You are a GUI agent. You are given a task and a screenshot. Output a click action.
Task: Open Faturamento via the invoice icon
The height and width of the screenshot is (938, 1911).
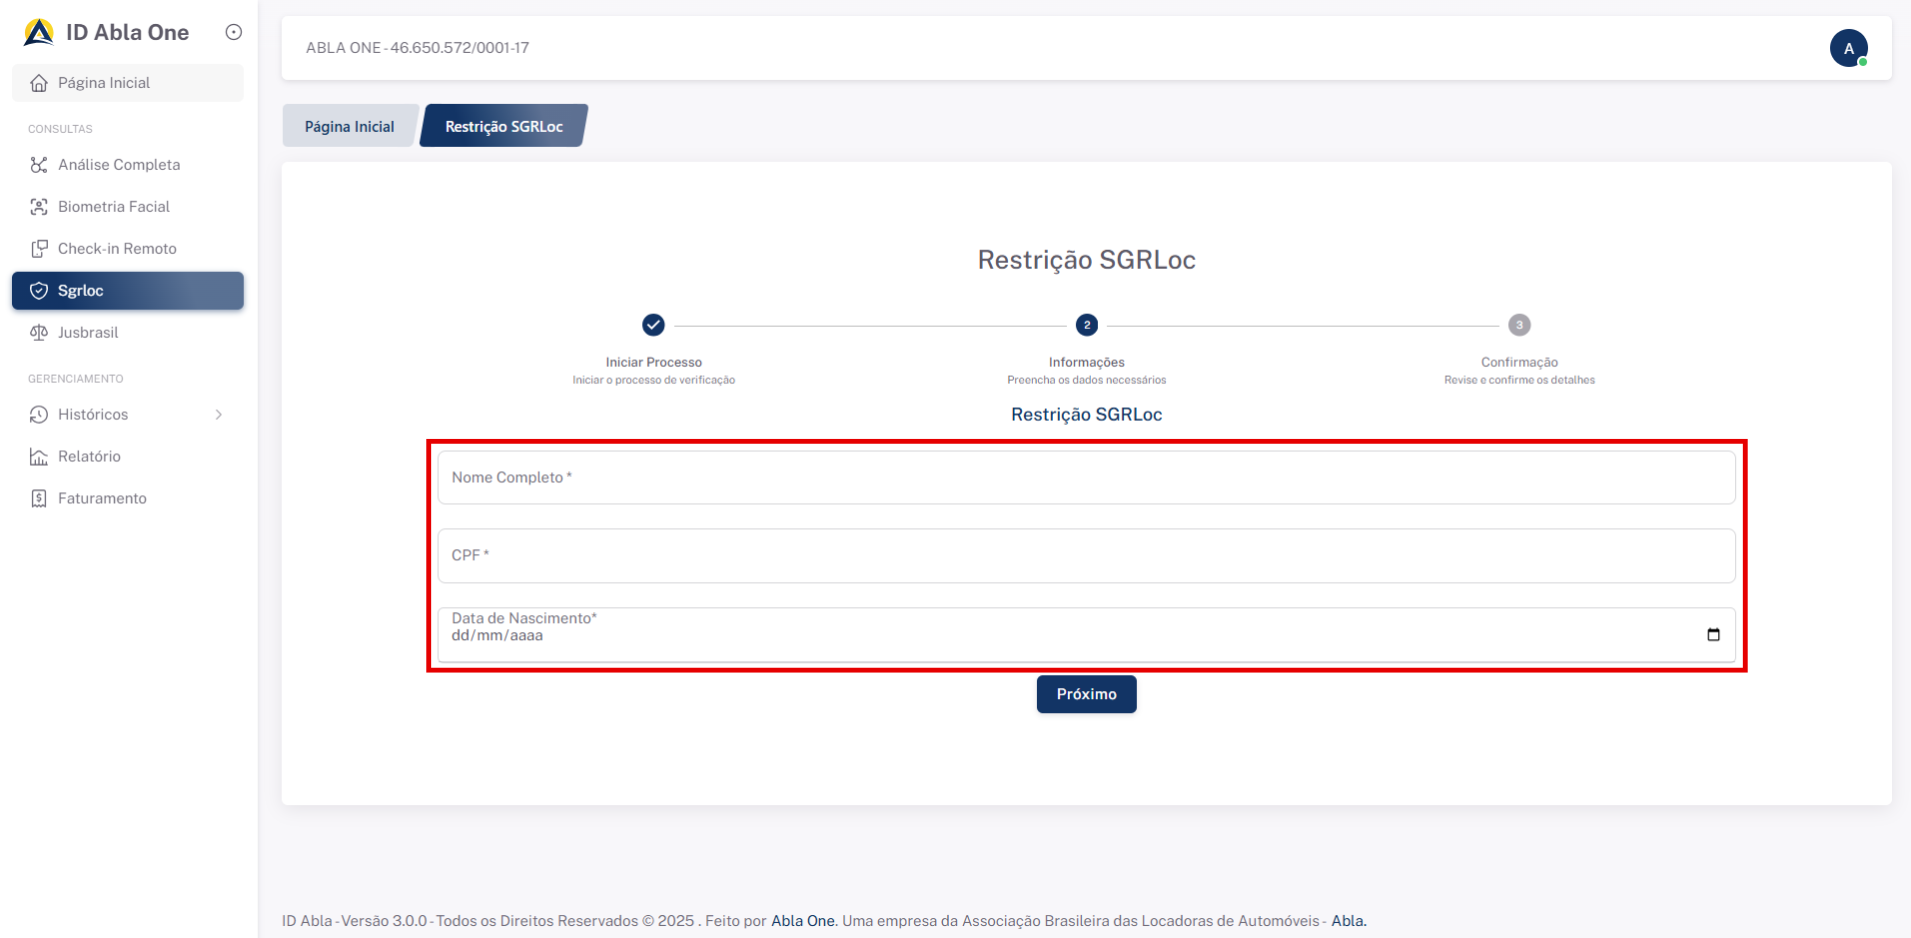point(39,499)
